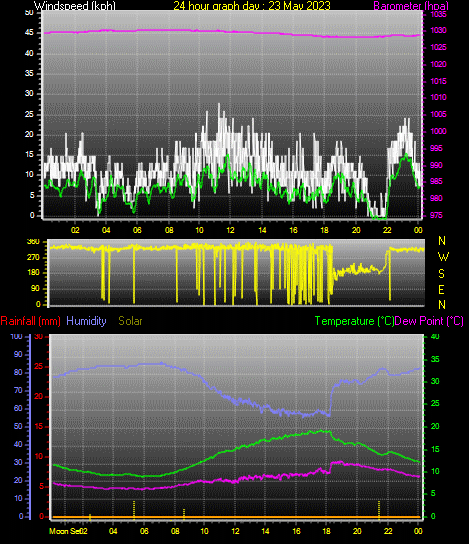Click the "20" value on the green temperature axis

pyautogui.click(x=435, y=426)
